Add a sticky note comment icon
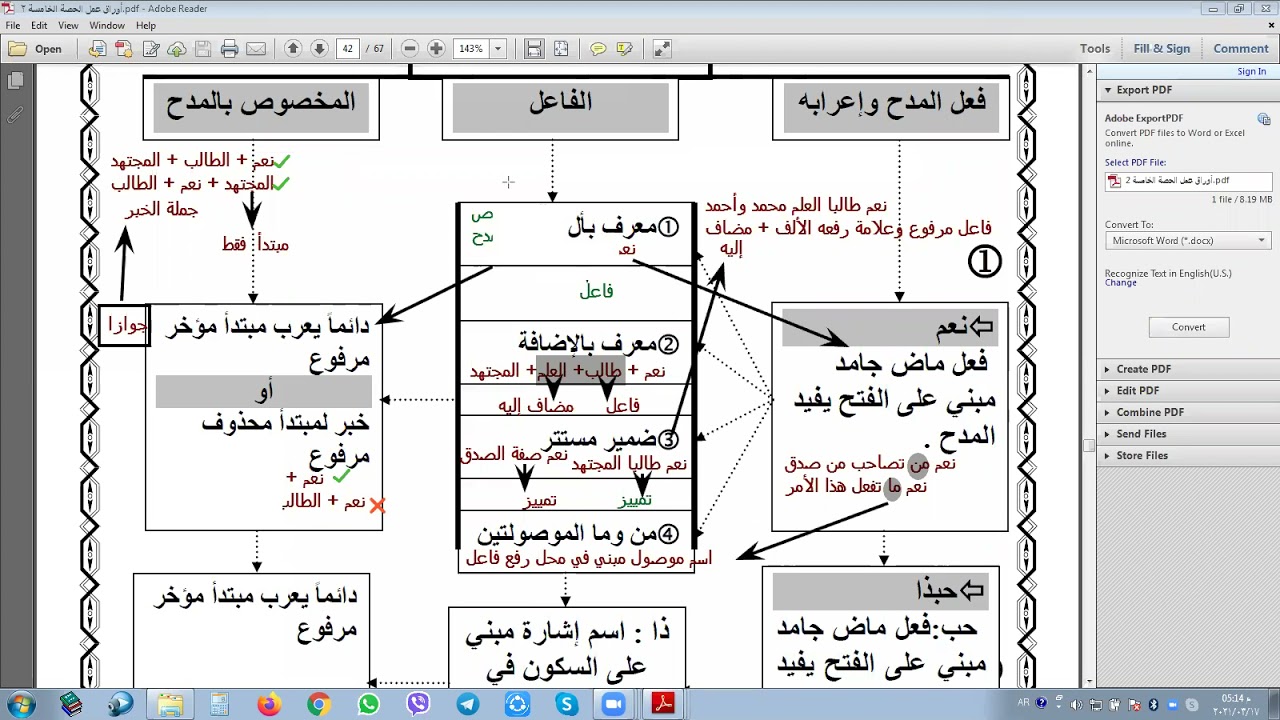 pos(598,48)
